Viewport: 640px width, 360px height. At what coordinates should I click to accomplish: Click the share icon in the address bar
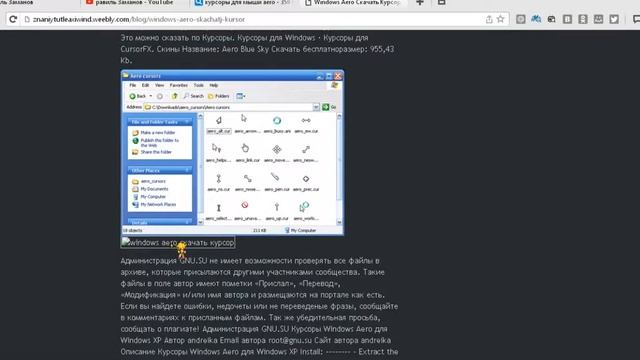point(489,19)
